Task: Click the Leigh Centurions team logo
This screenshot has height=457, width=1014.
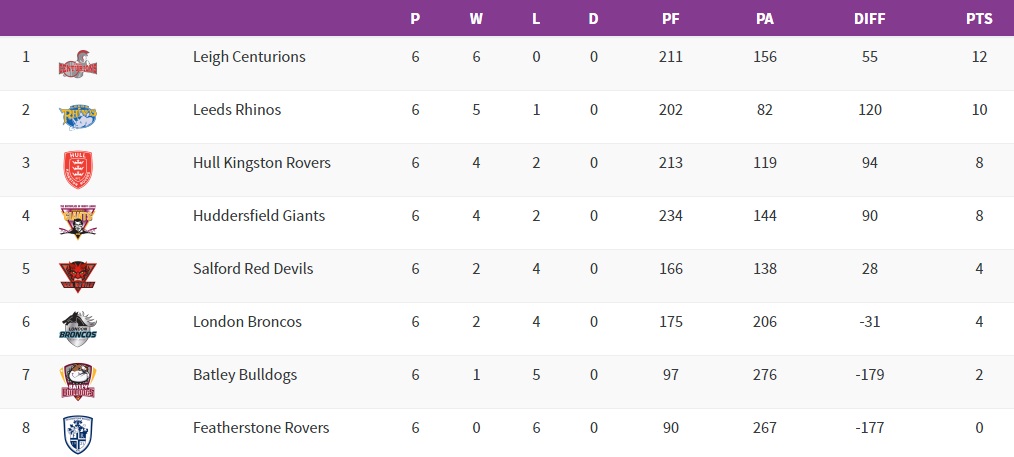Action: tap(78, 63)
